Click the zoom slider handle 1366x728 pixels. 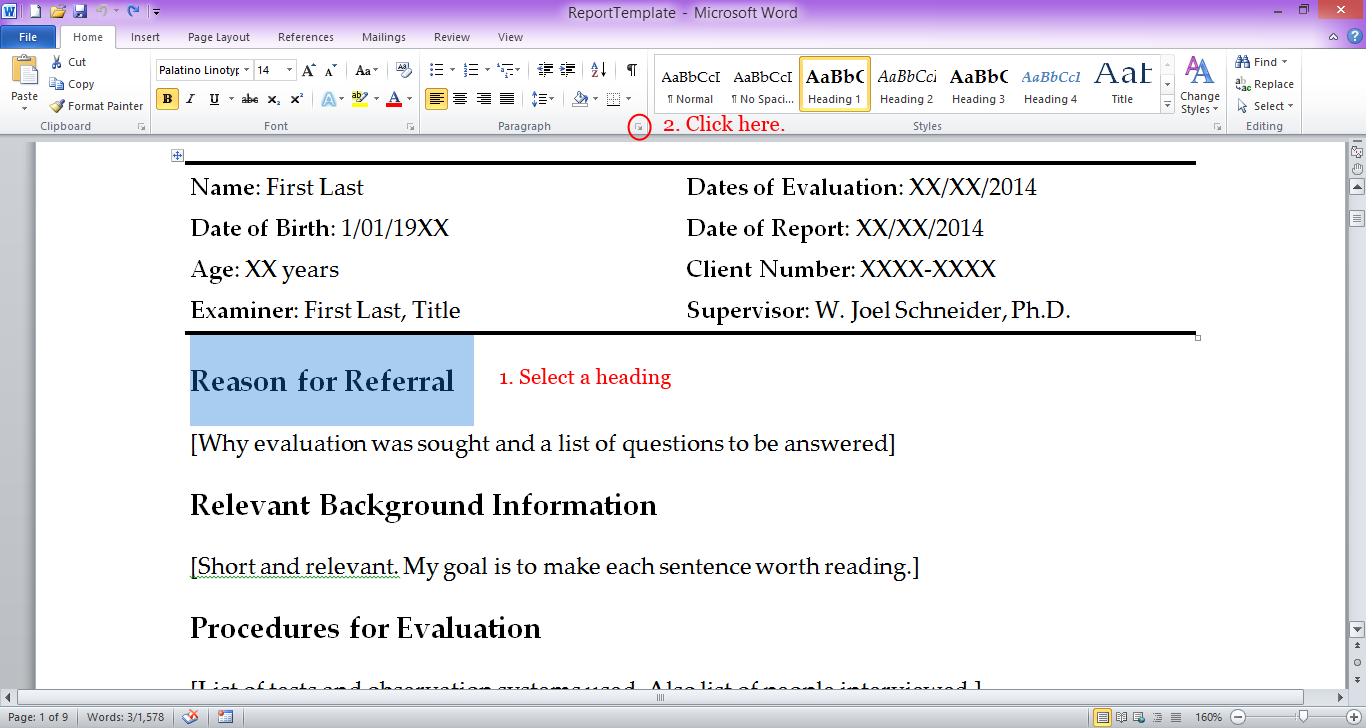coord(1302,717)
